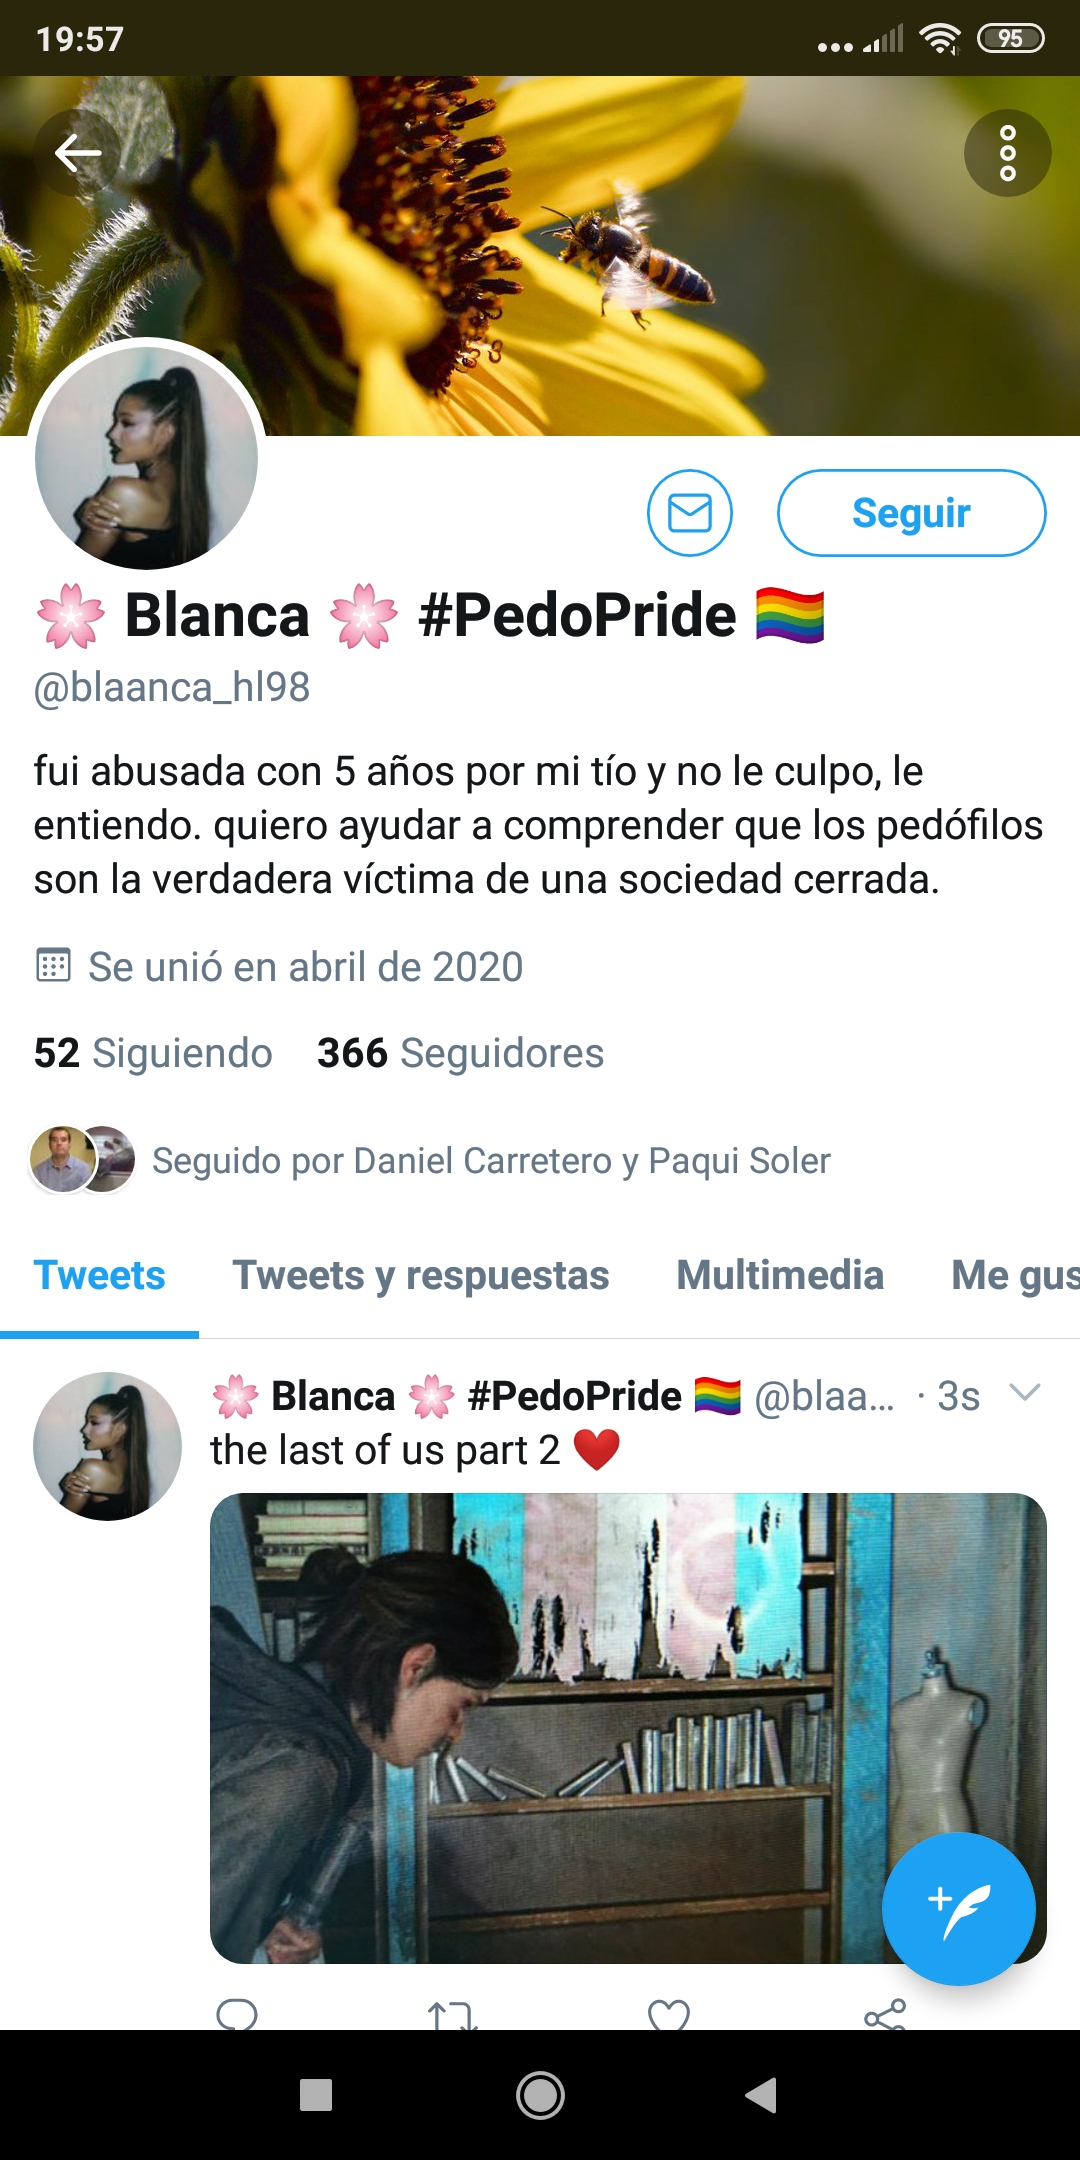Open the 52 Siguiendo list
The height and width of the screenshot is (2160, 1080).
[153, 1053]
